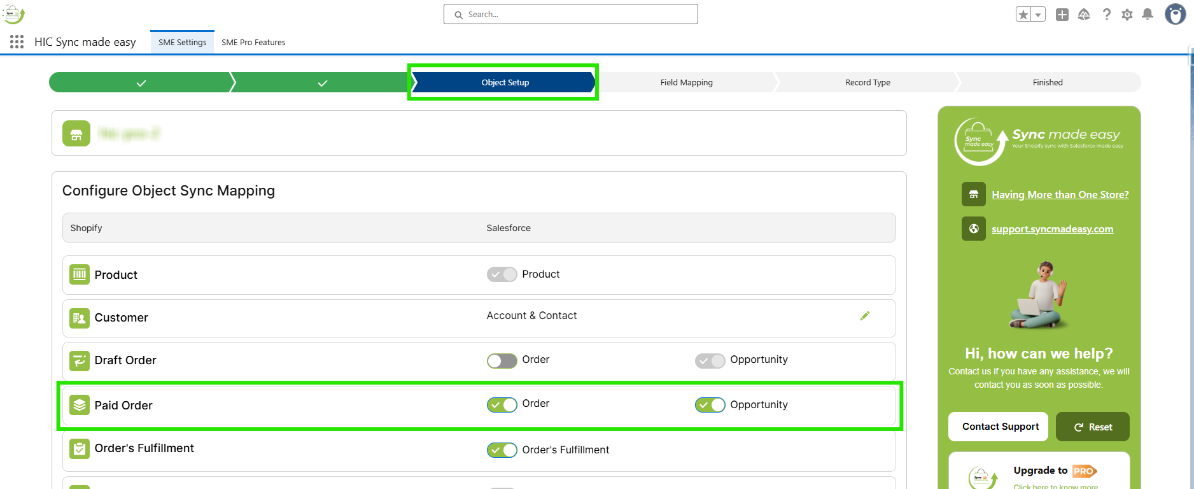
Task: Click the Customer row icon
Action: pos(79,318)
